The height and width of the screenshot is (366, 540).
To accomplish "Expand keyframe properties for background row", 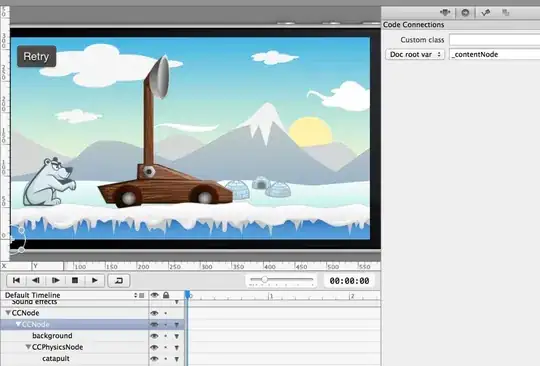I will (x=177, y=336).
